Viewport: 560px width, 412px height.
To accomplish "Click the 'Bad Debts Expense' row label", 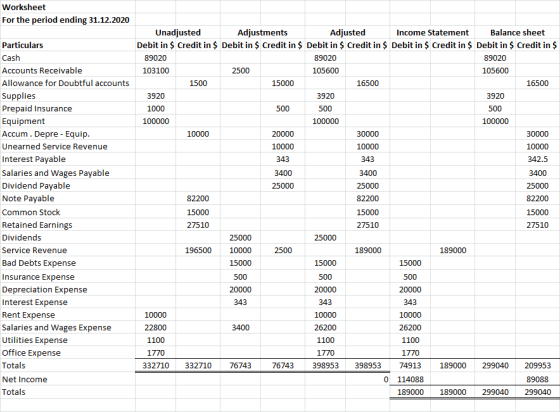I will 39,263.
